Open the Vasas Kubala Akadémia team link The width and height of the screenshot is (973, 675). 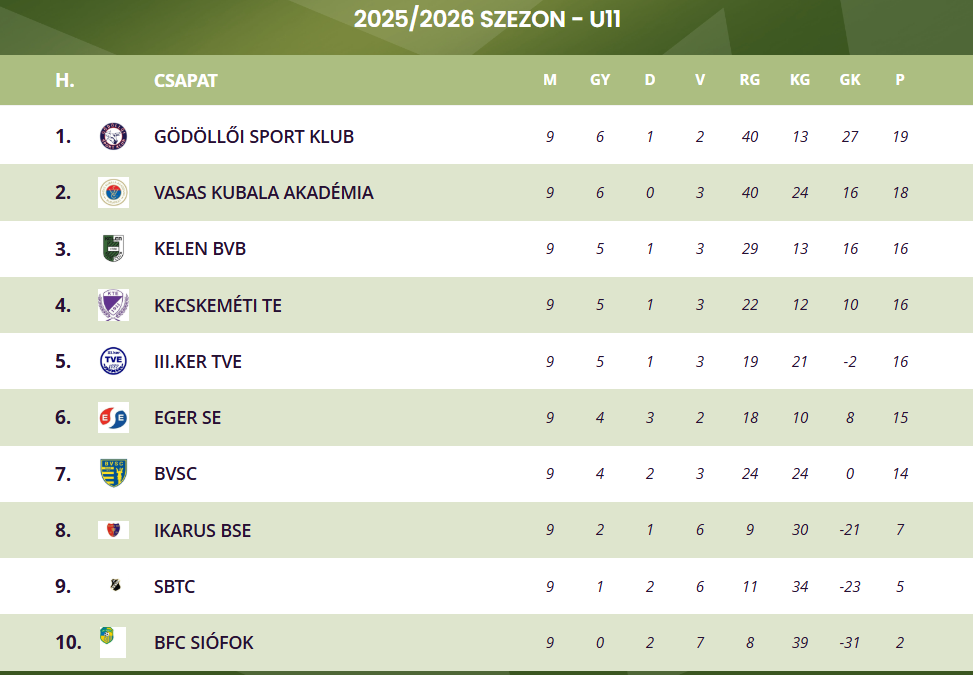point(264,193)
